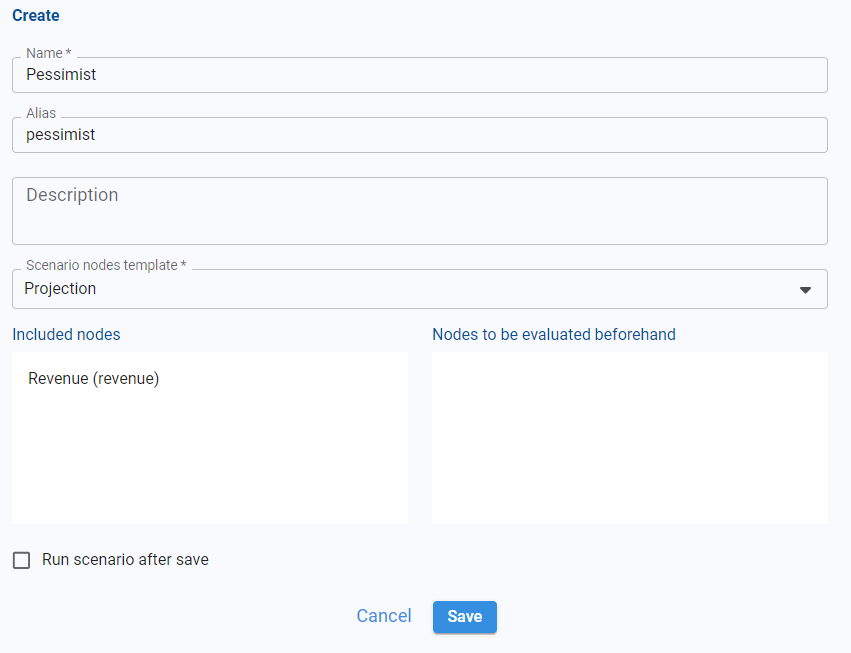Click inside Nodes to be evaluated beforehand box
Image resolution: width=851 pixels, height=653 pixels.
(629, 437)
